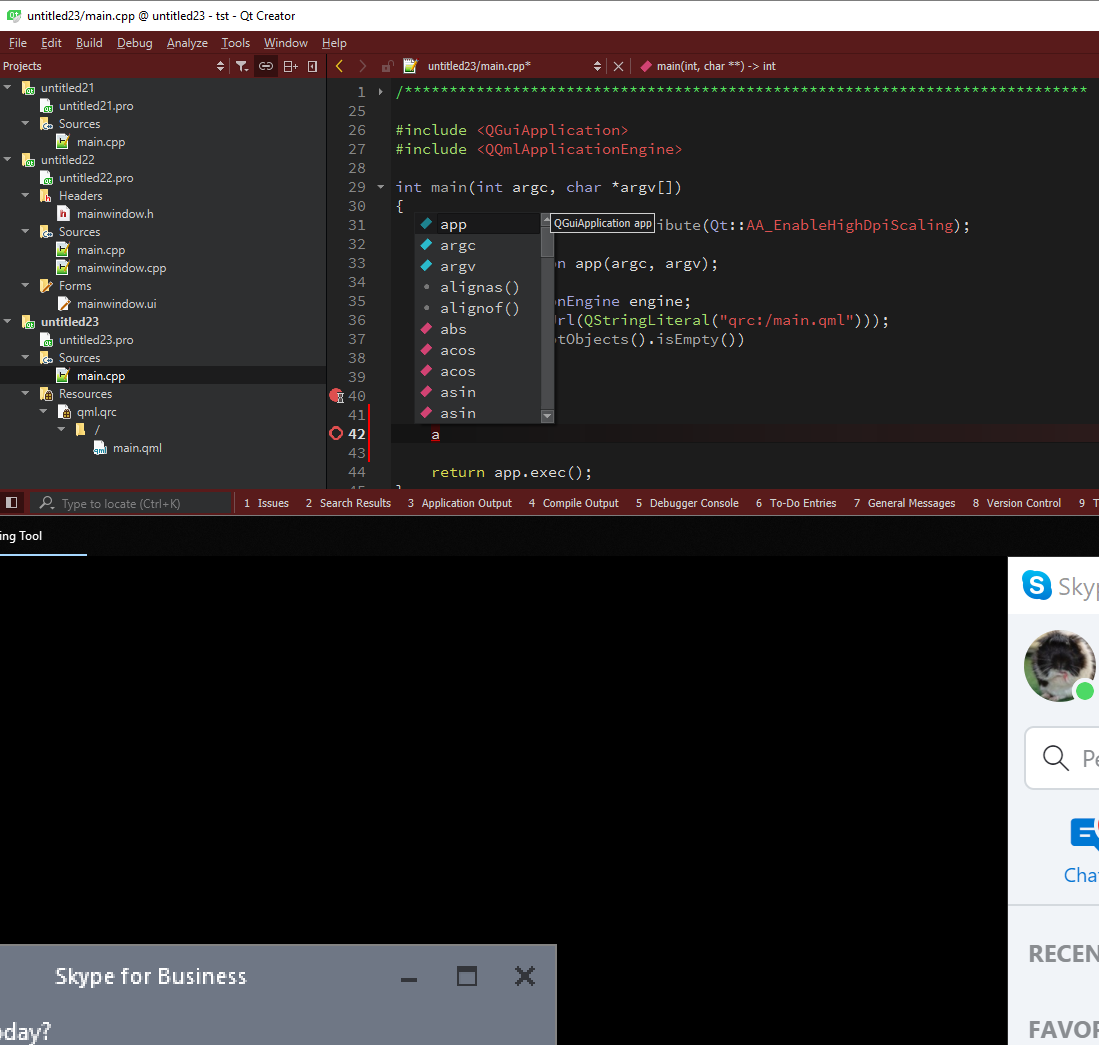
Task: Switch to the Compile Output pane
Action: pos(574,503)
